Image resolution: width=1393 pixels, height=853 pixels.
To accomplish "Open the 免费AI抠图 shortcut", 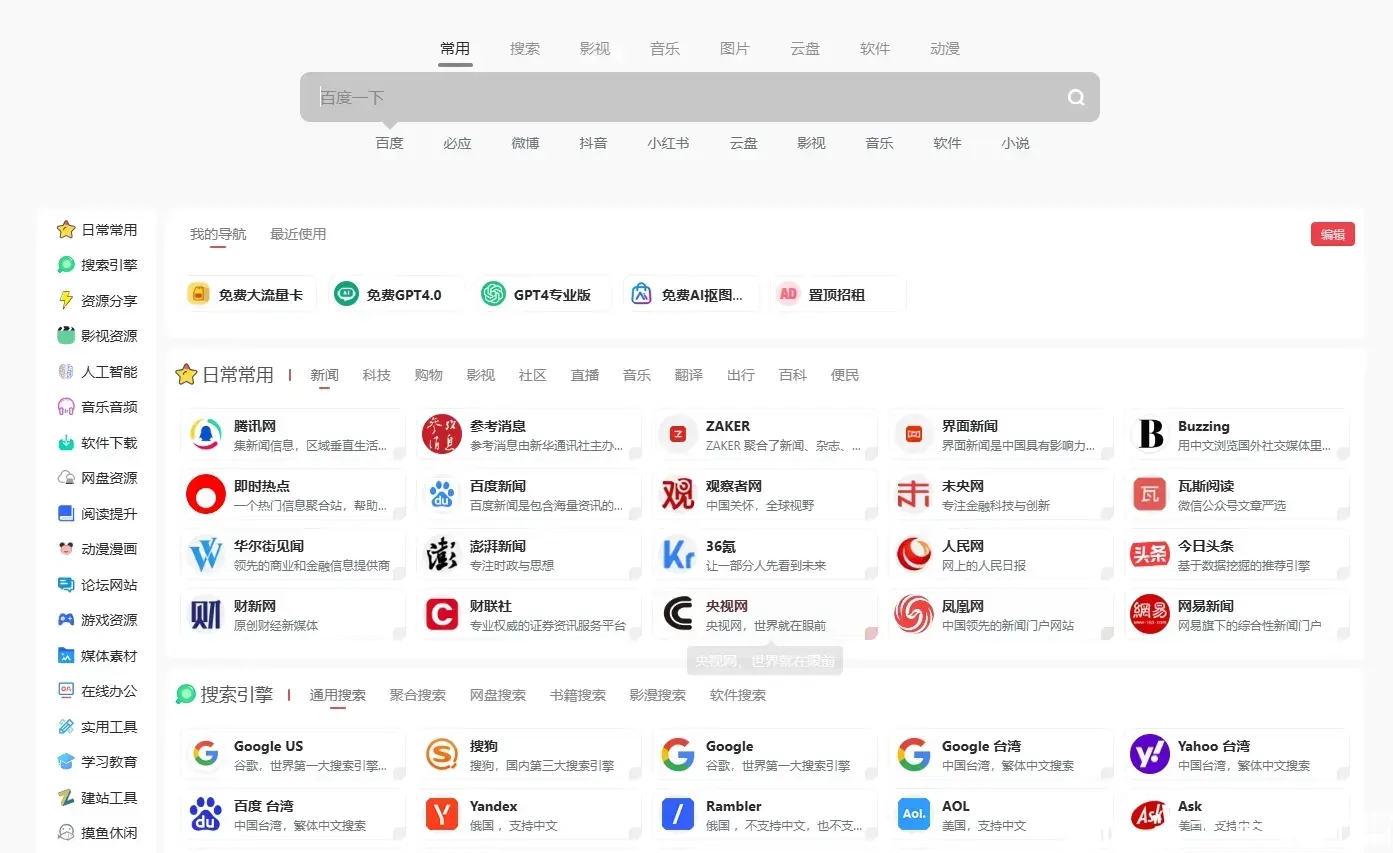I will click(x=693, y=294).
